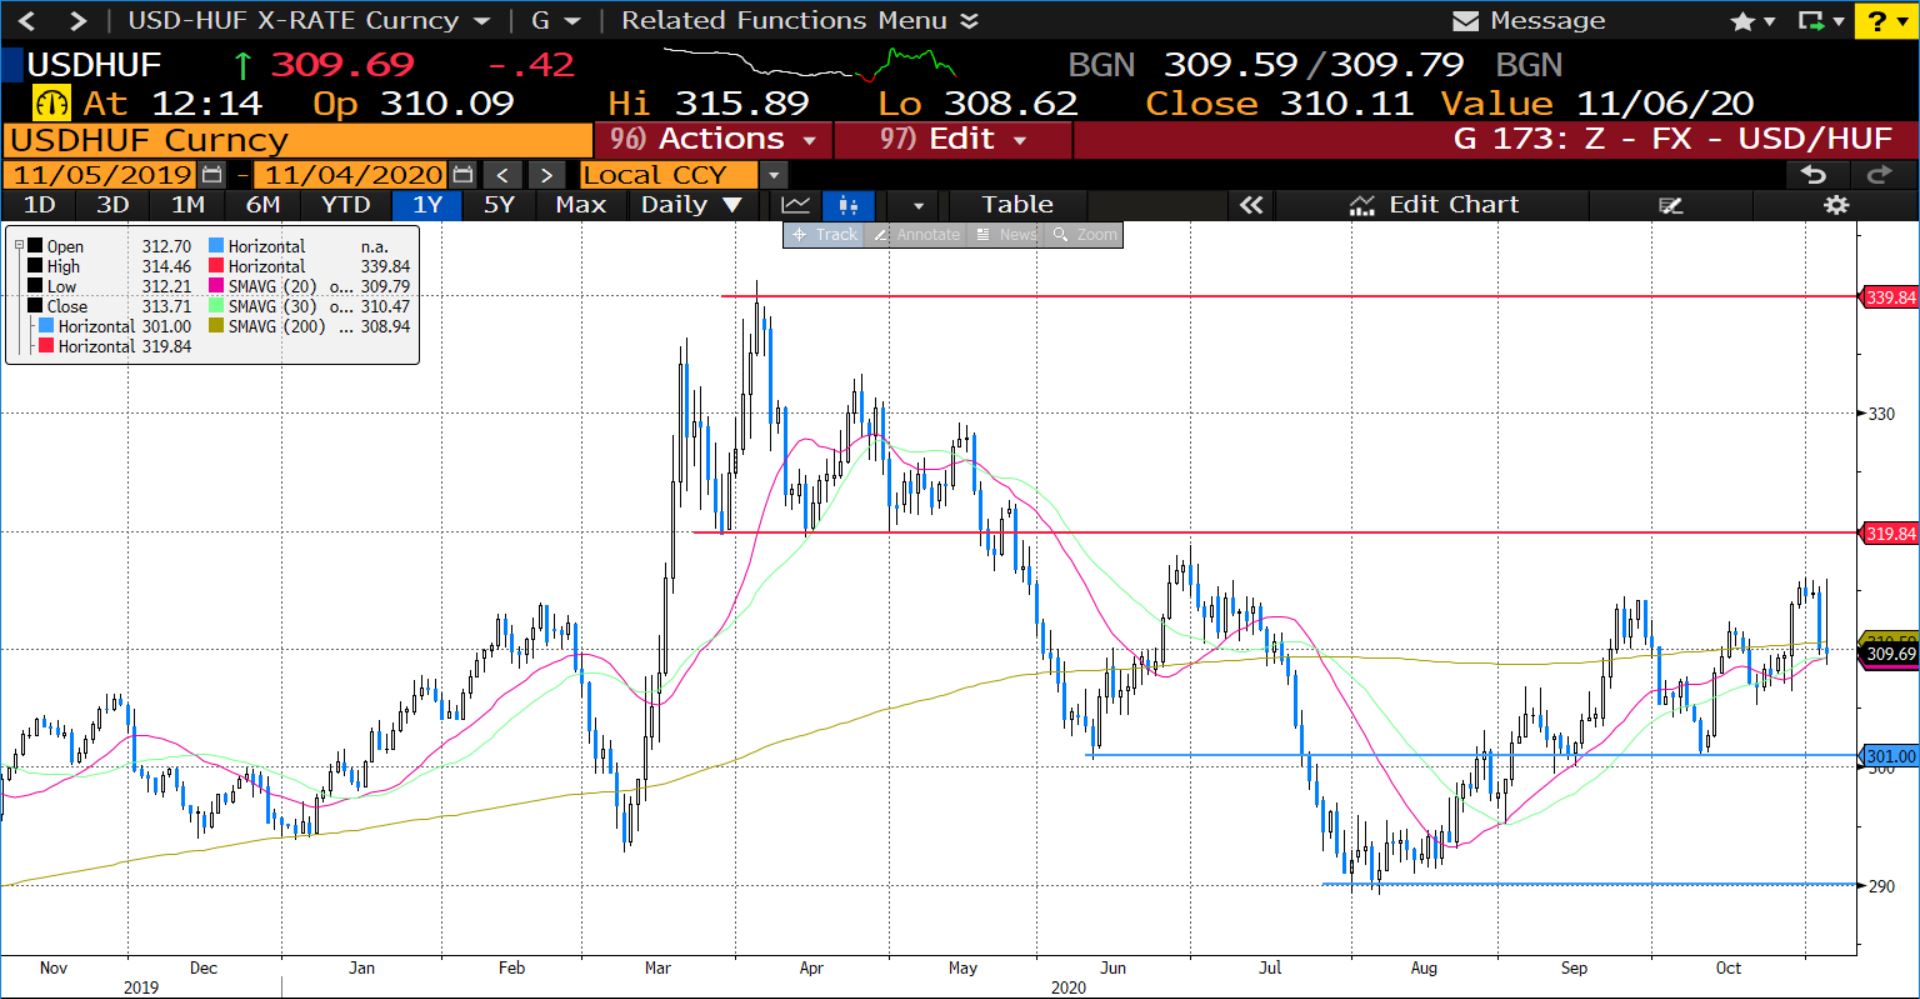Click the annotation pencil icon near the gear
The image size is (1920, 999).
(1670, 205)
